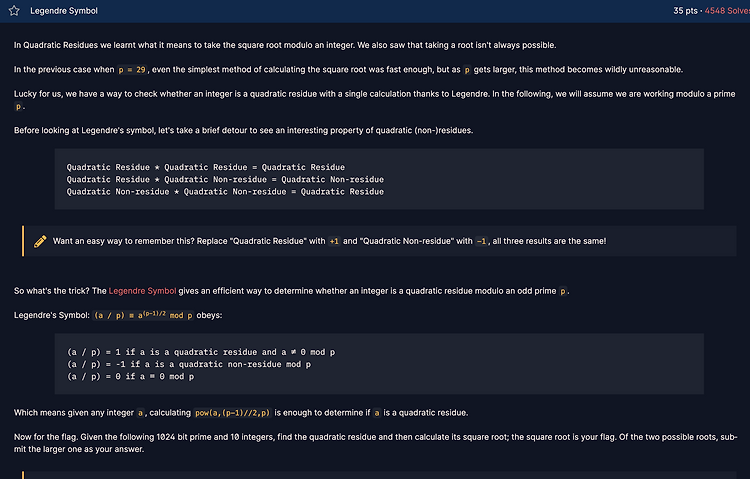
Task: Click the (a / p) = 1 definition line
Action: click(201, 352)
